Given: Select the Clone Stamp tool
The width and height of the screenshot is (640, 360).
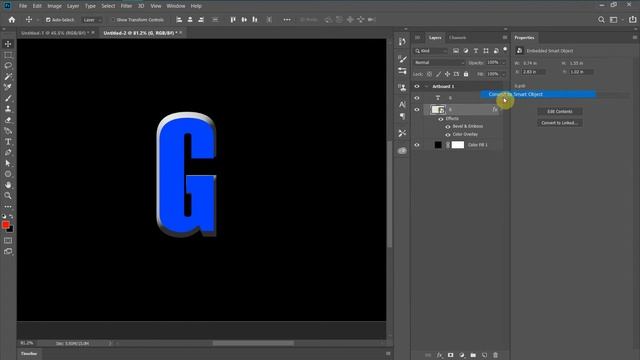Looking at the screenshot, I should 8,109.
